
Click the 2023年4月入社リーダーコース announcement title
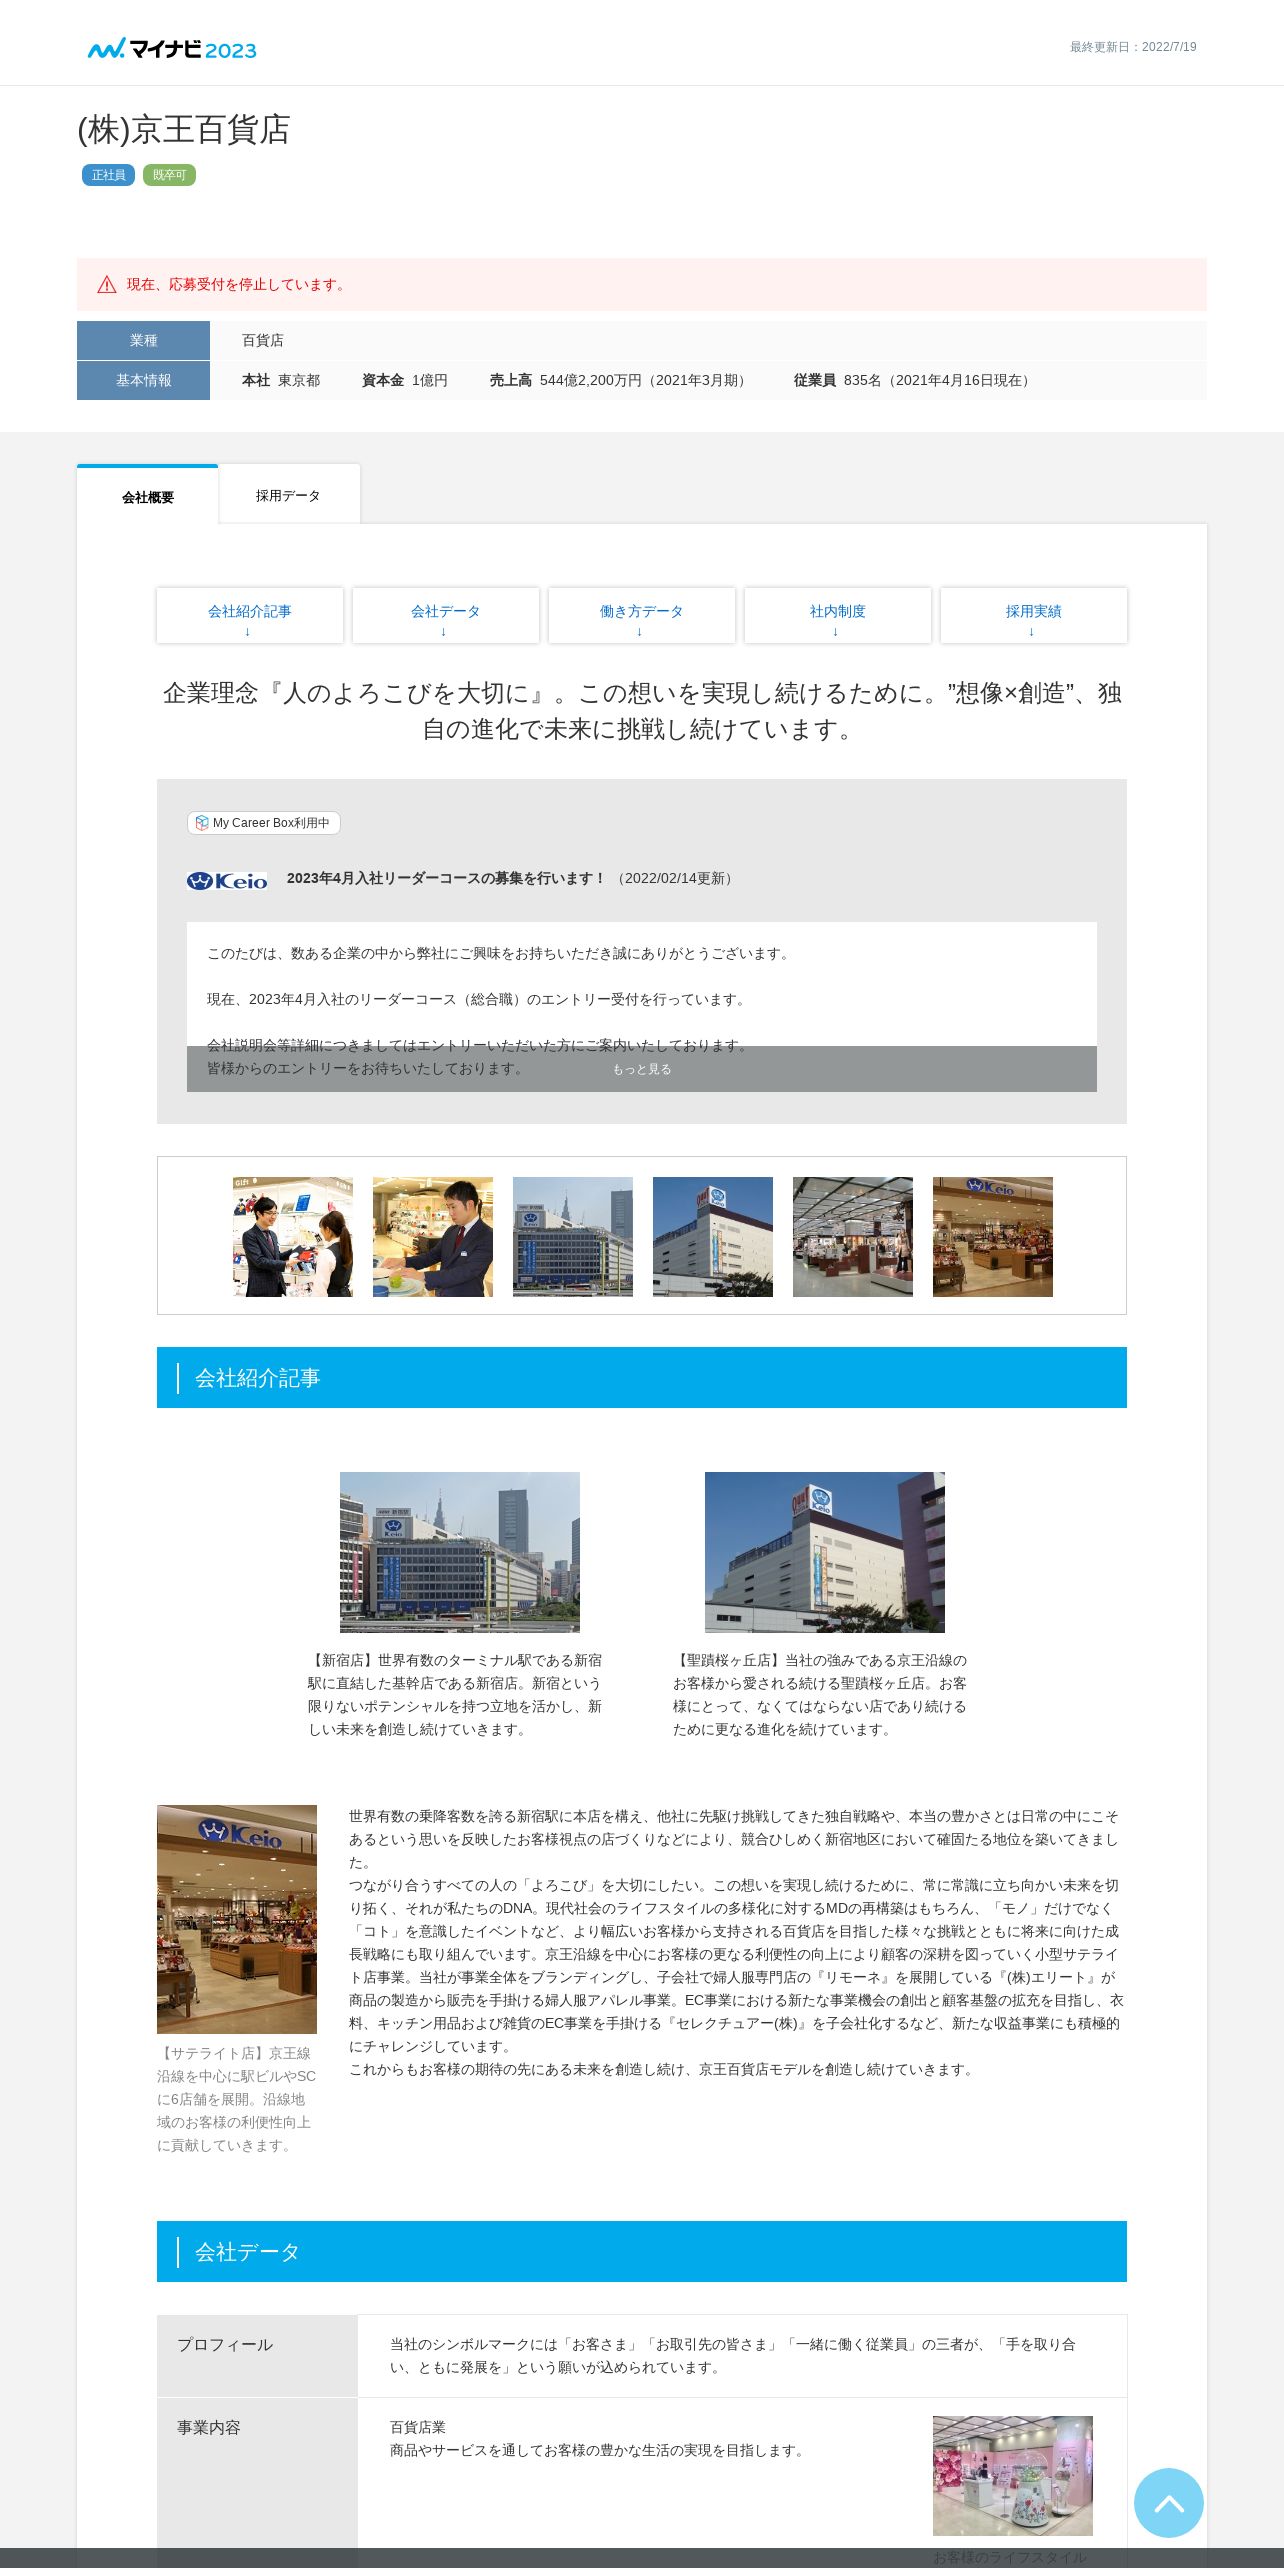coord(447,878)
